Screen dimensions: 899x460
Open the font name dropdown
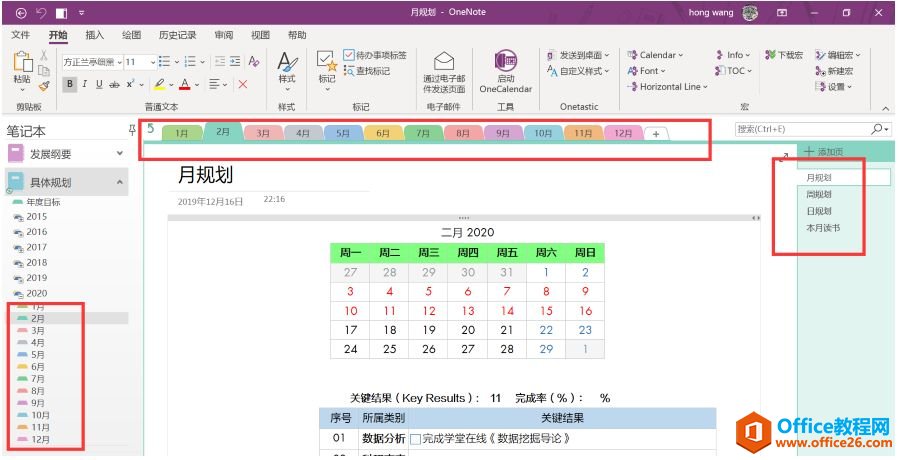[119, 62]
